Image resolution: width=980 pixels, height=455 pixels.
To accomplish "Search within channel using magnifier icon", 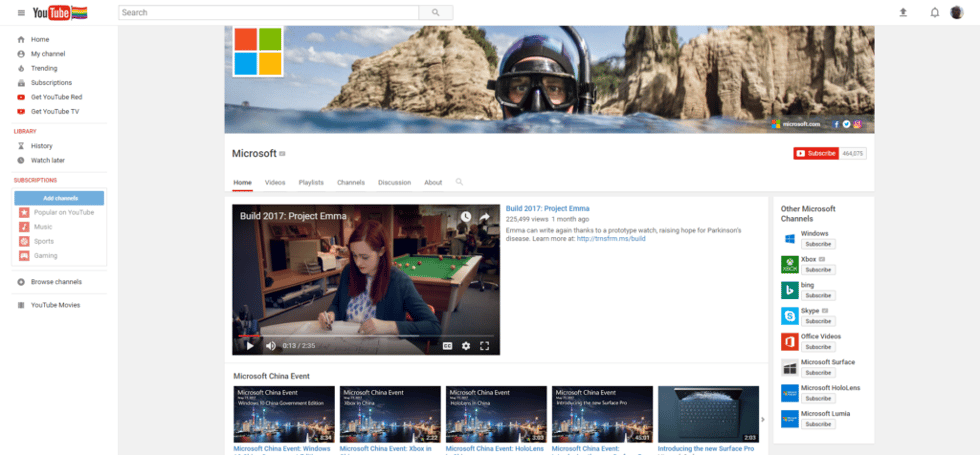I will tap(459, 182).
